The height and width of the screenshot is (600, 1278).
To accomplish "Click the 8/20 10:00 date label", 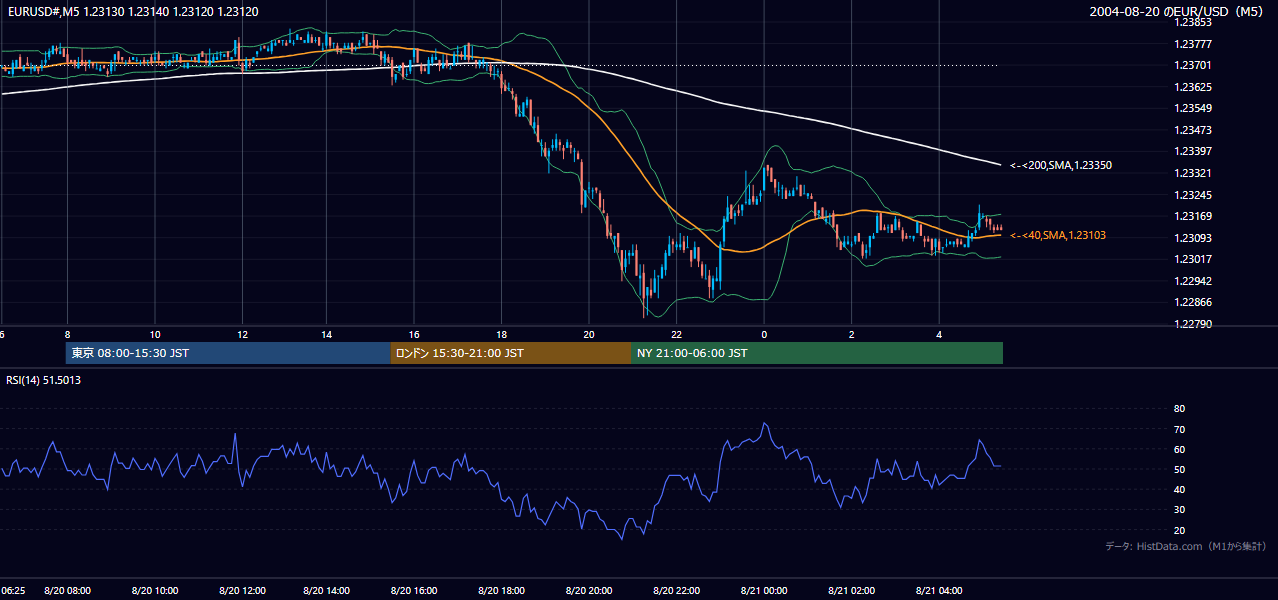I will coord(157,591).
